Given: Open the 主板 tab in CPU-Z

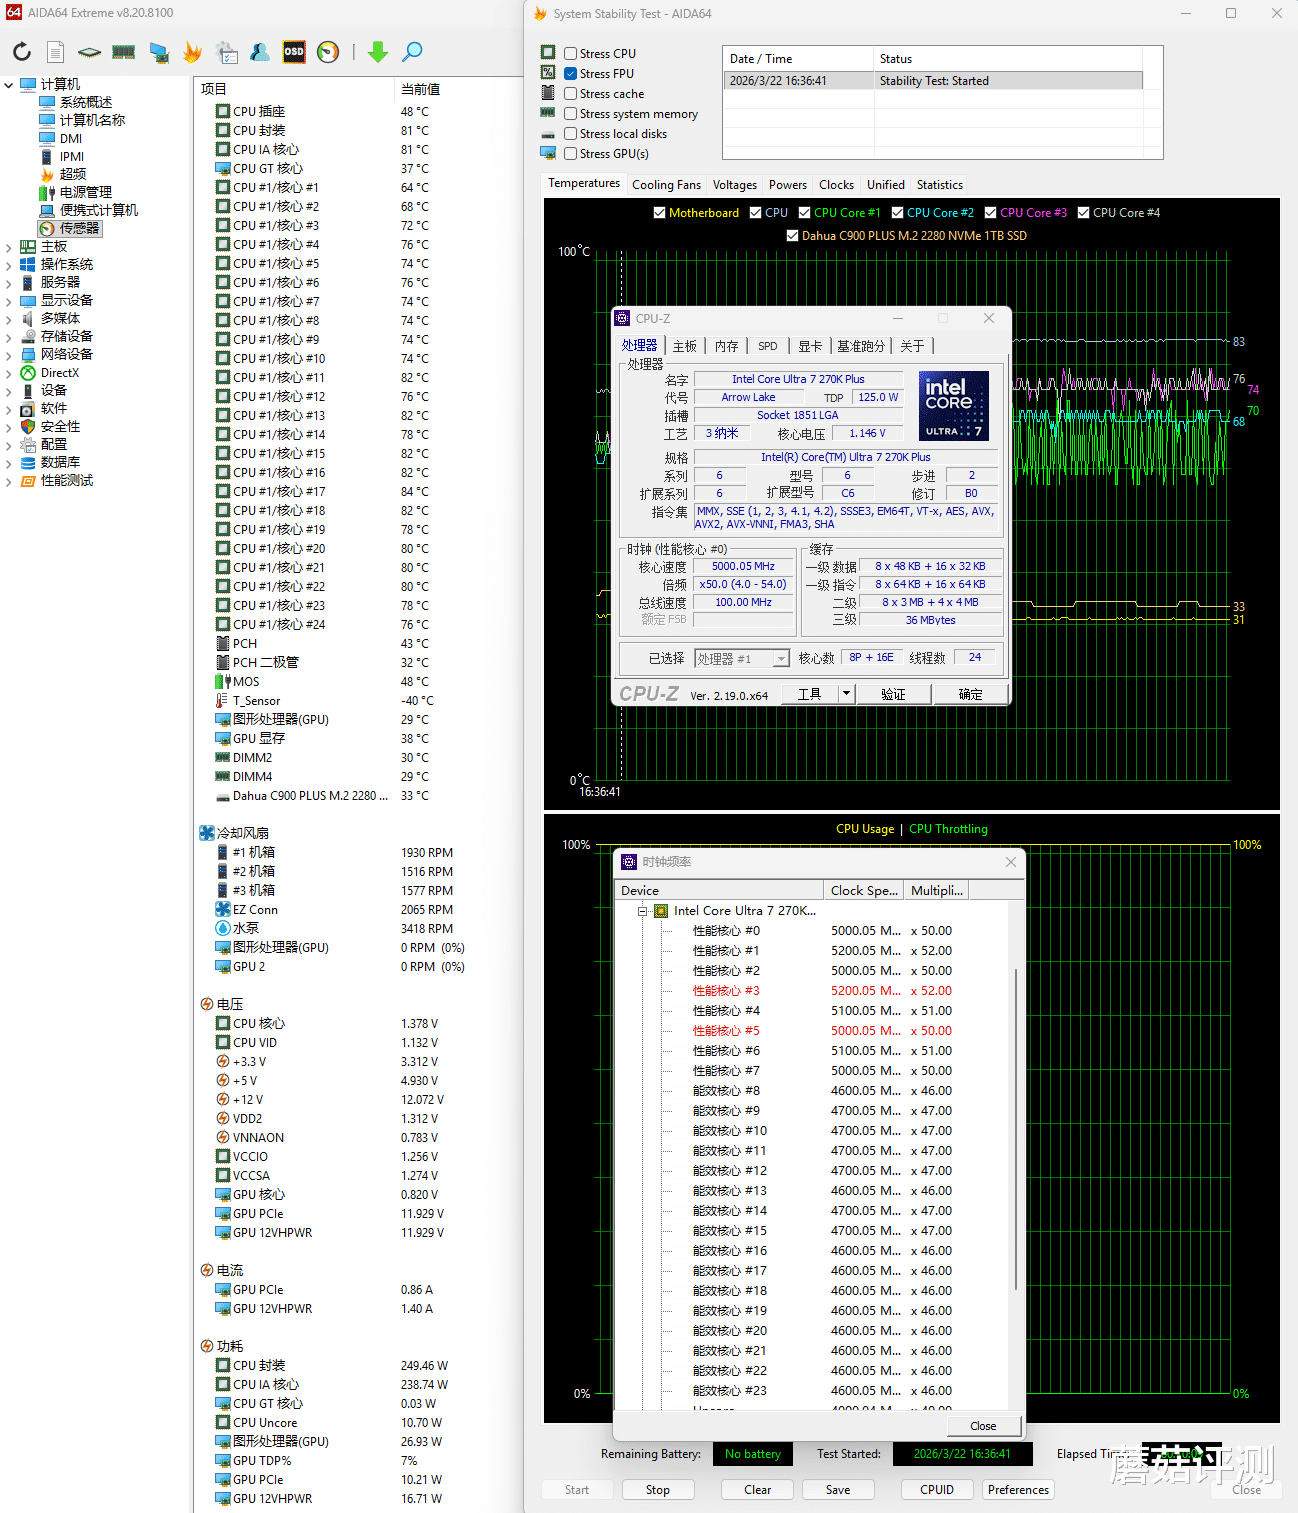Looking at the screenshot, I should click(685, 346).
